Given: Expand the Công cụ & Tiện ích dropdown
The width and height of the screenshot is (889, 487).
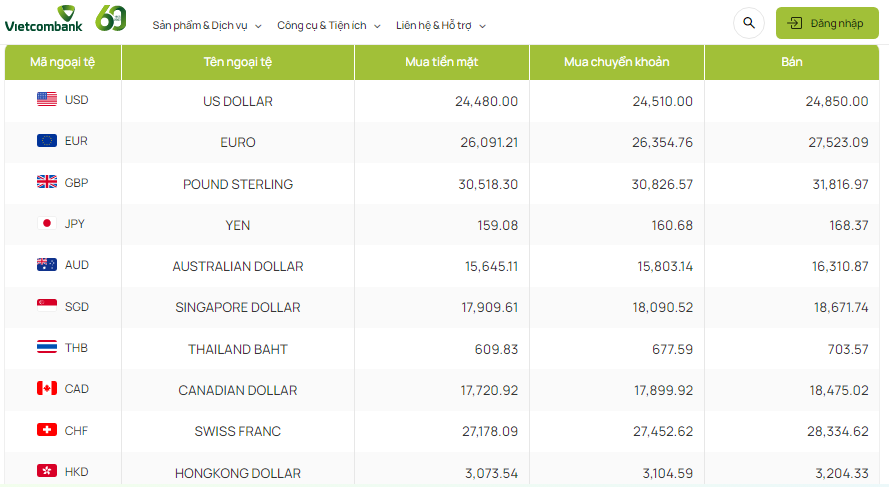Looking at the screenshot, I should tap(329, 25).
